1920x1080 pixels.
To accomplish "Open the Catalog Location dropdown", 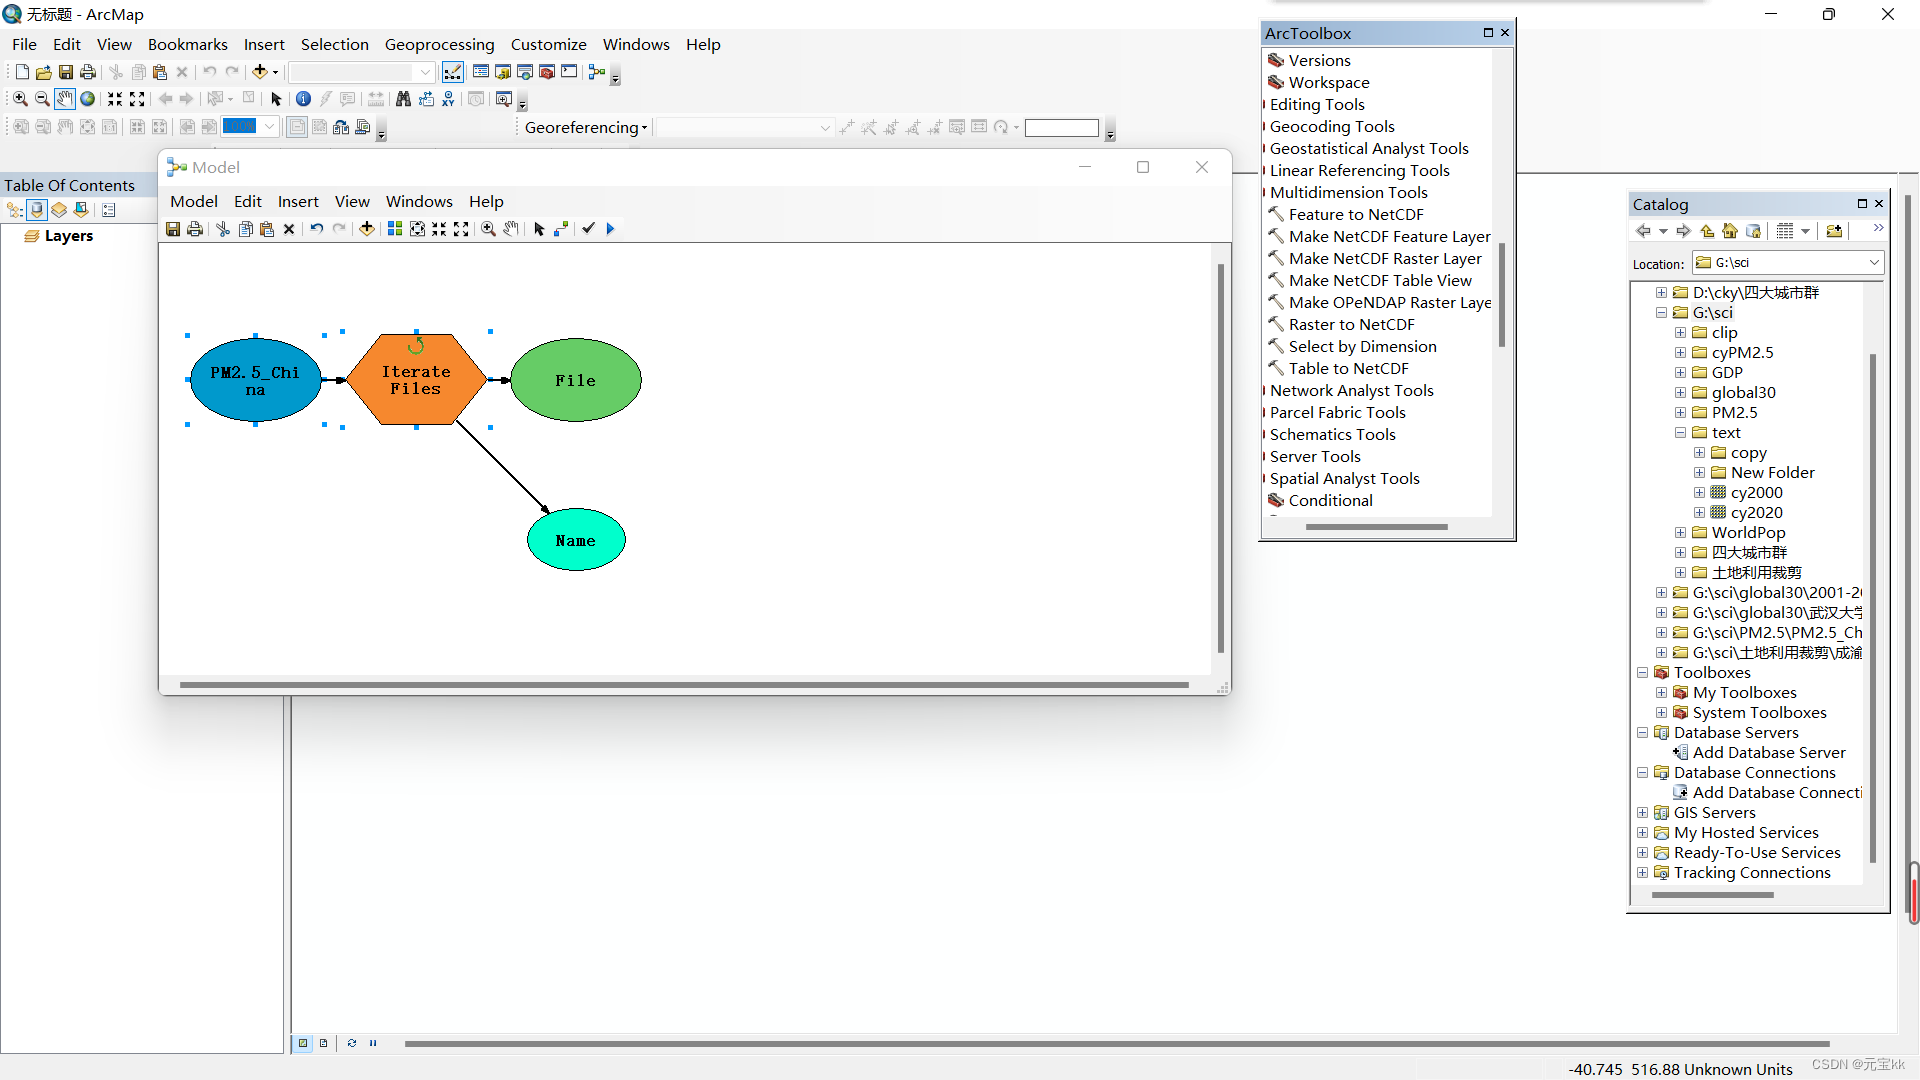I will click(1874, 263).
